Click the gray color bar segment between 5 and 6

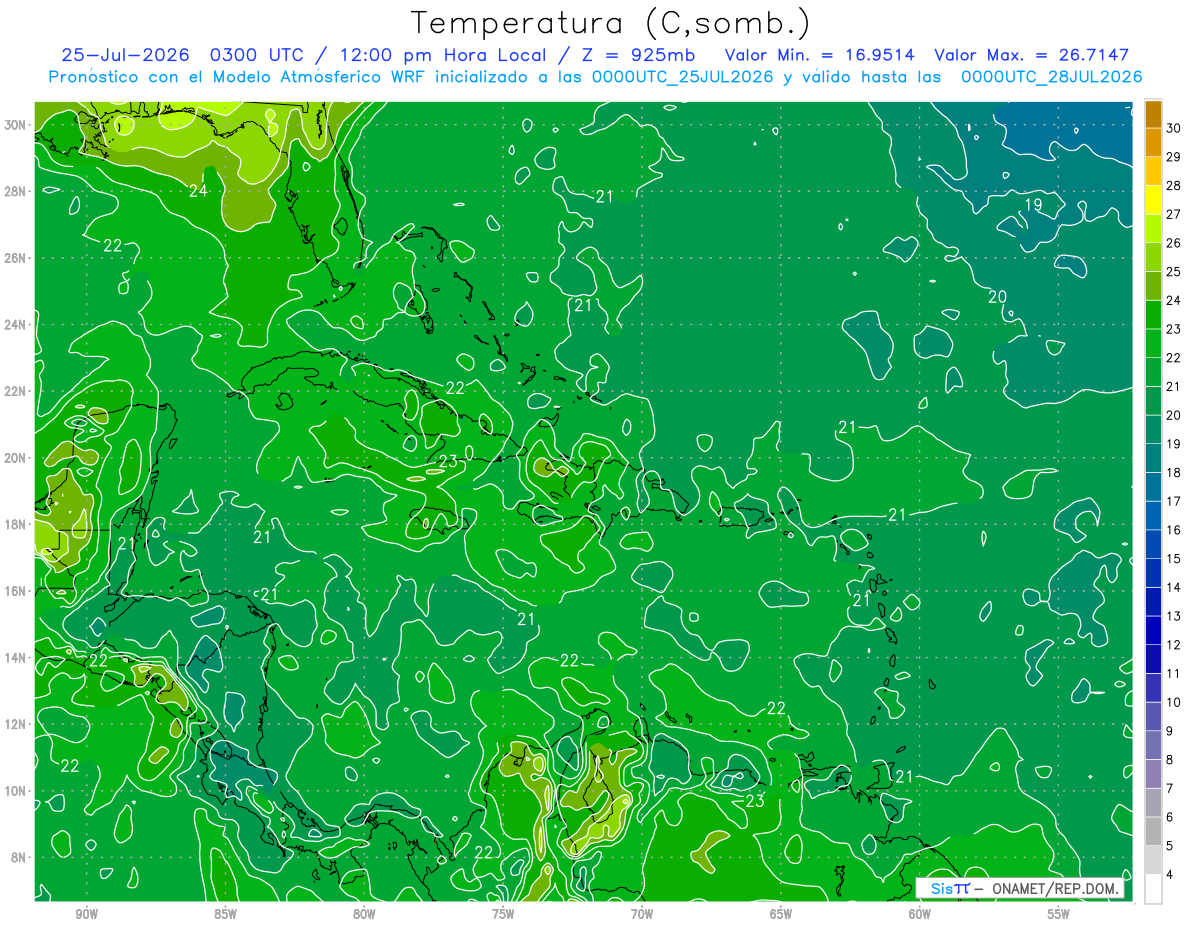coord(1153,832)
